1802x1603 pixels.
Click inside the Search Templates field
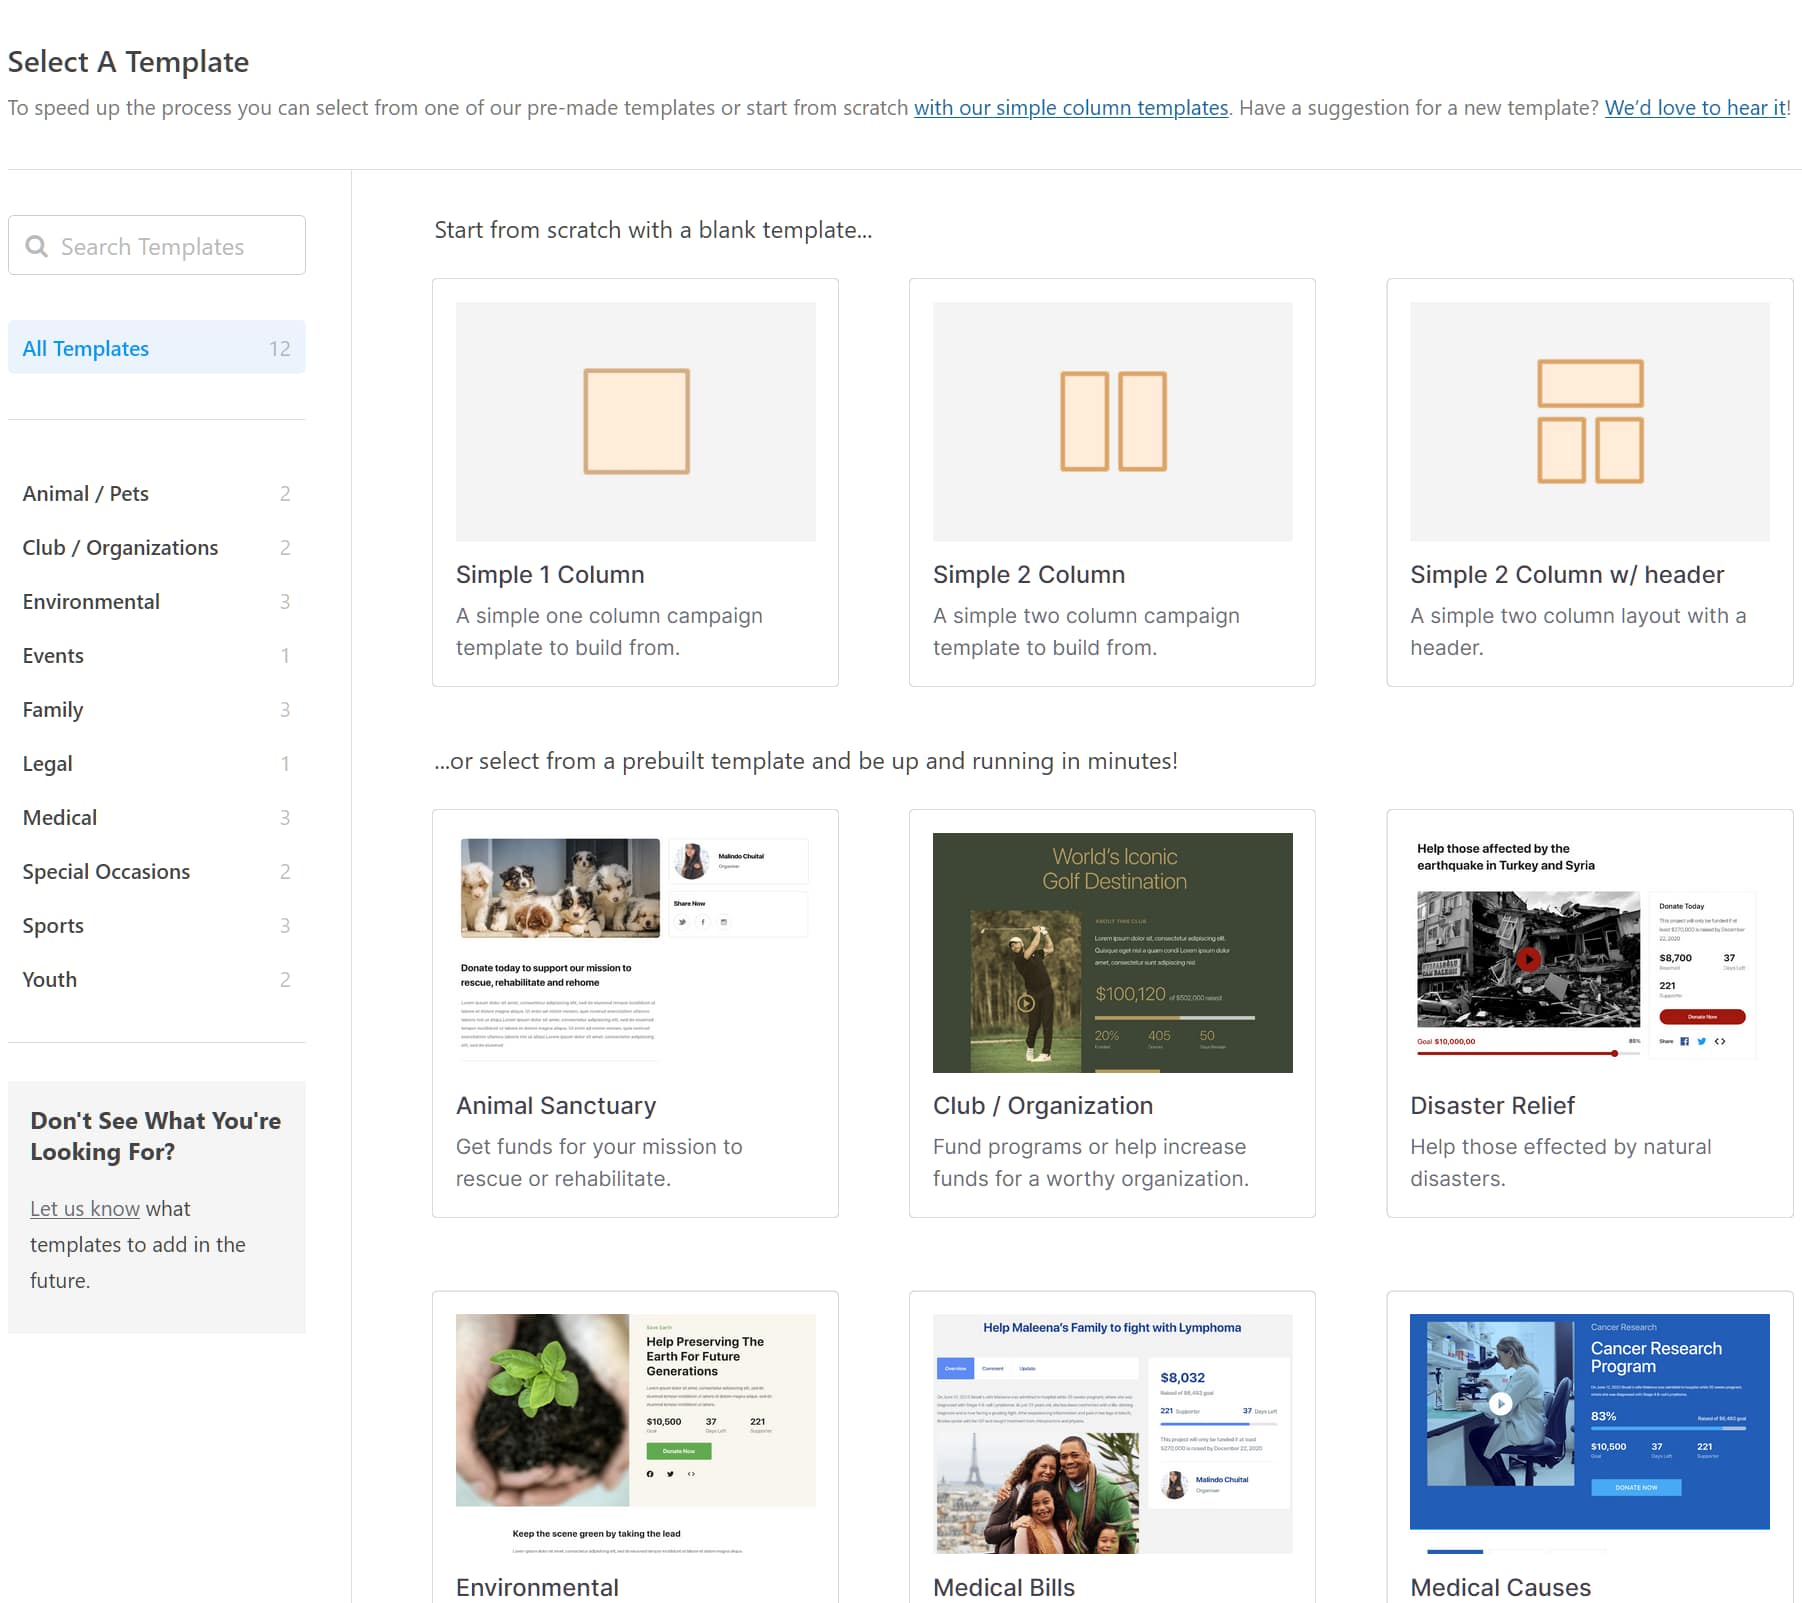click(160, 245)
